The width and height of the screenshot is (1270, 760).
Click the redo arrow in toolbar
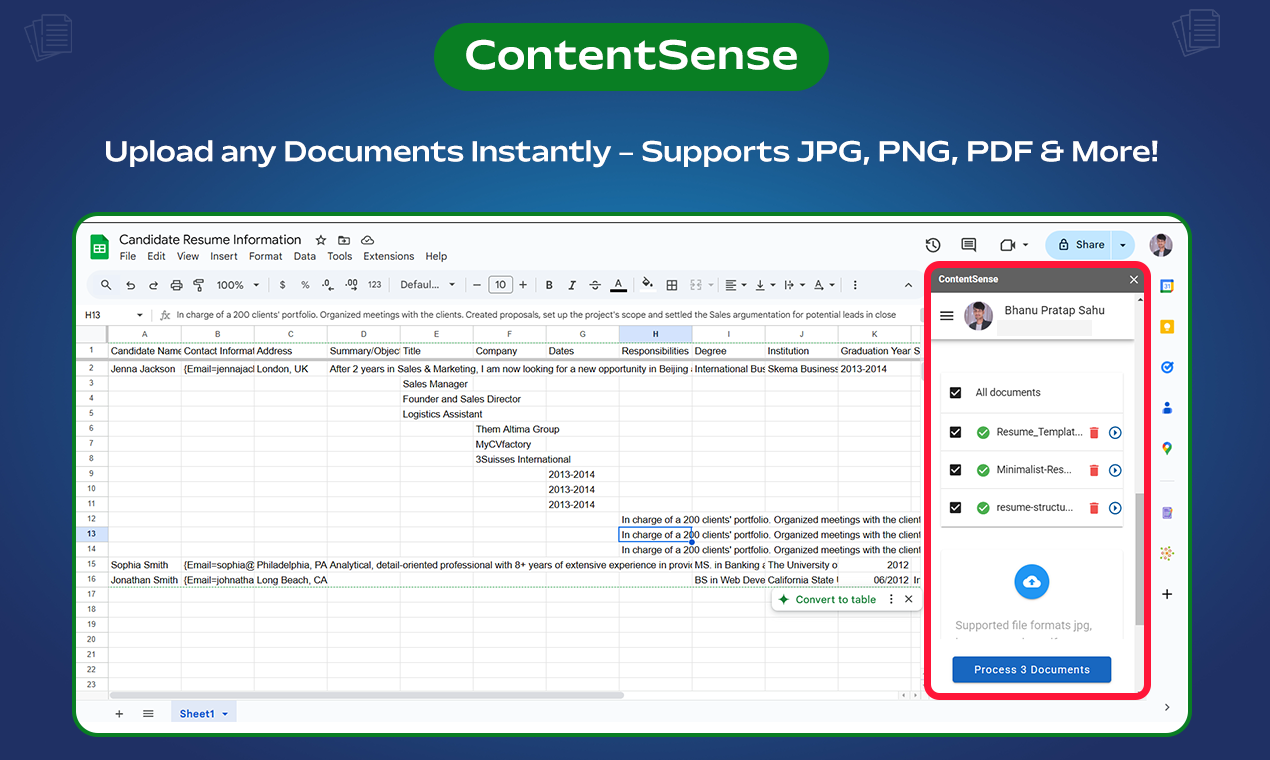[x=153, y=285]
